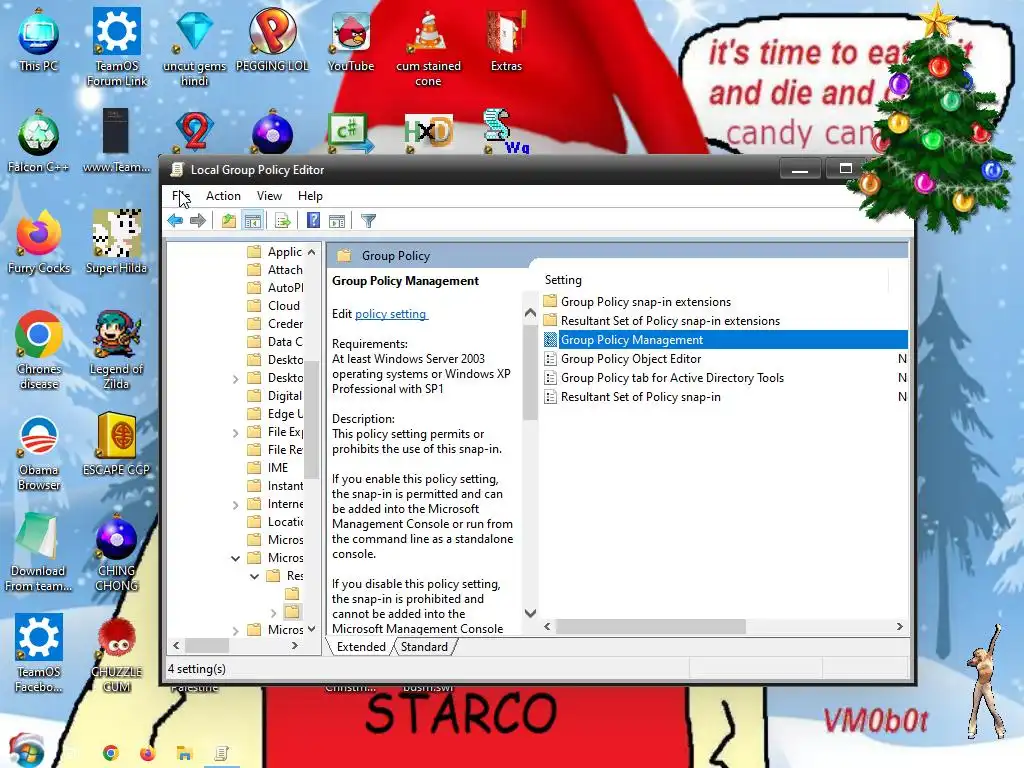
Task: Select the ESCAPE CCP desktop icon
Action: [116, 444]
